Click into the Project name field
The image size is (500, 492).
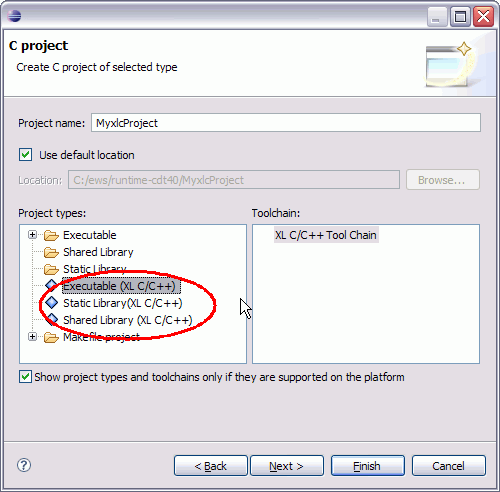click(286, 123)
